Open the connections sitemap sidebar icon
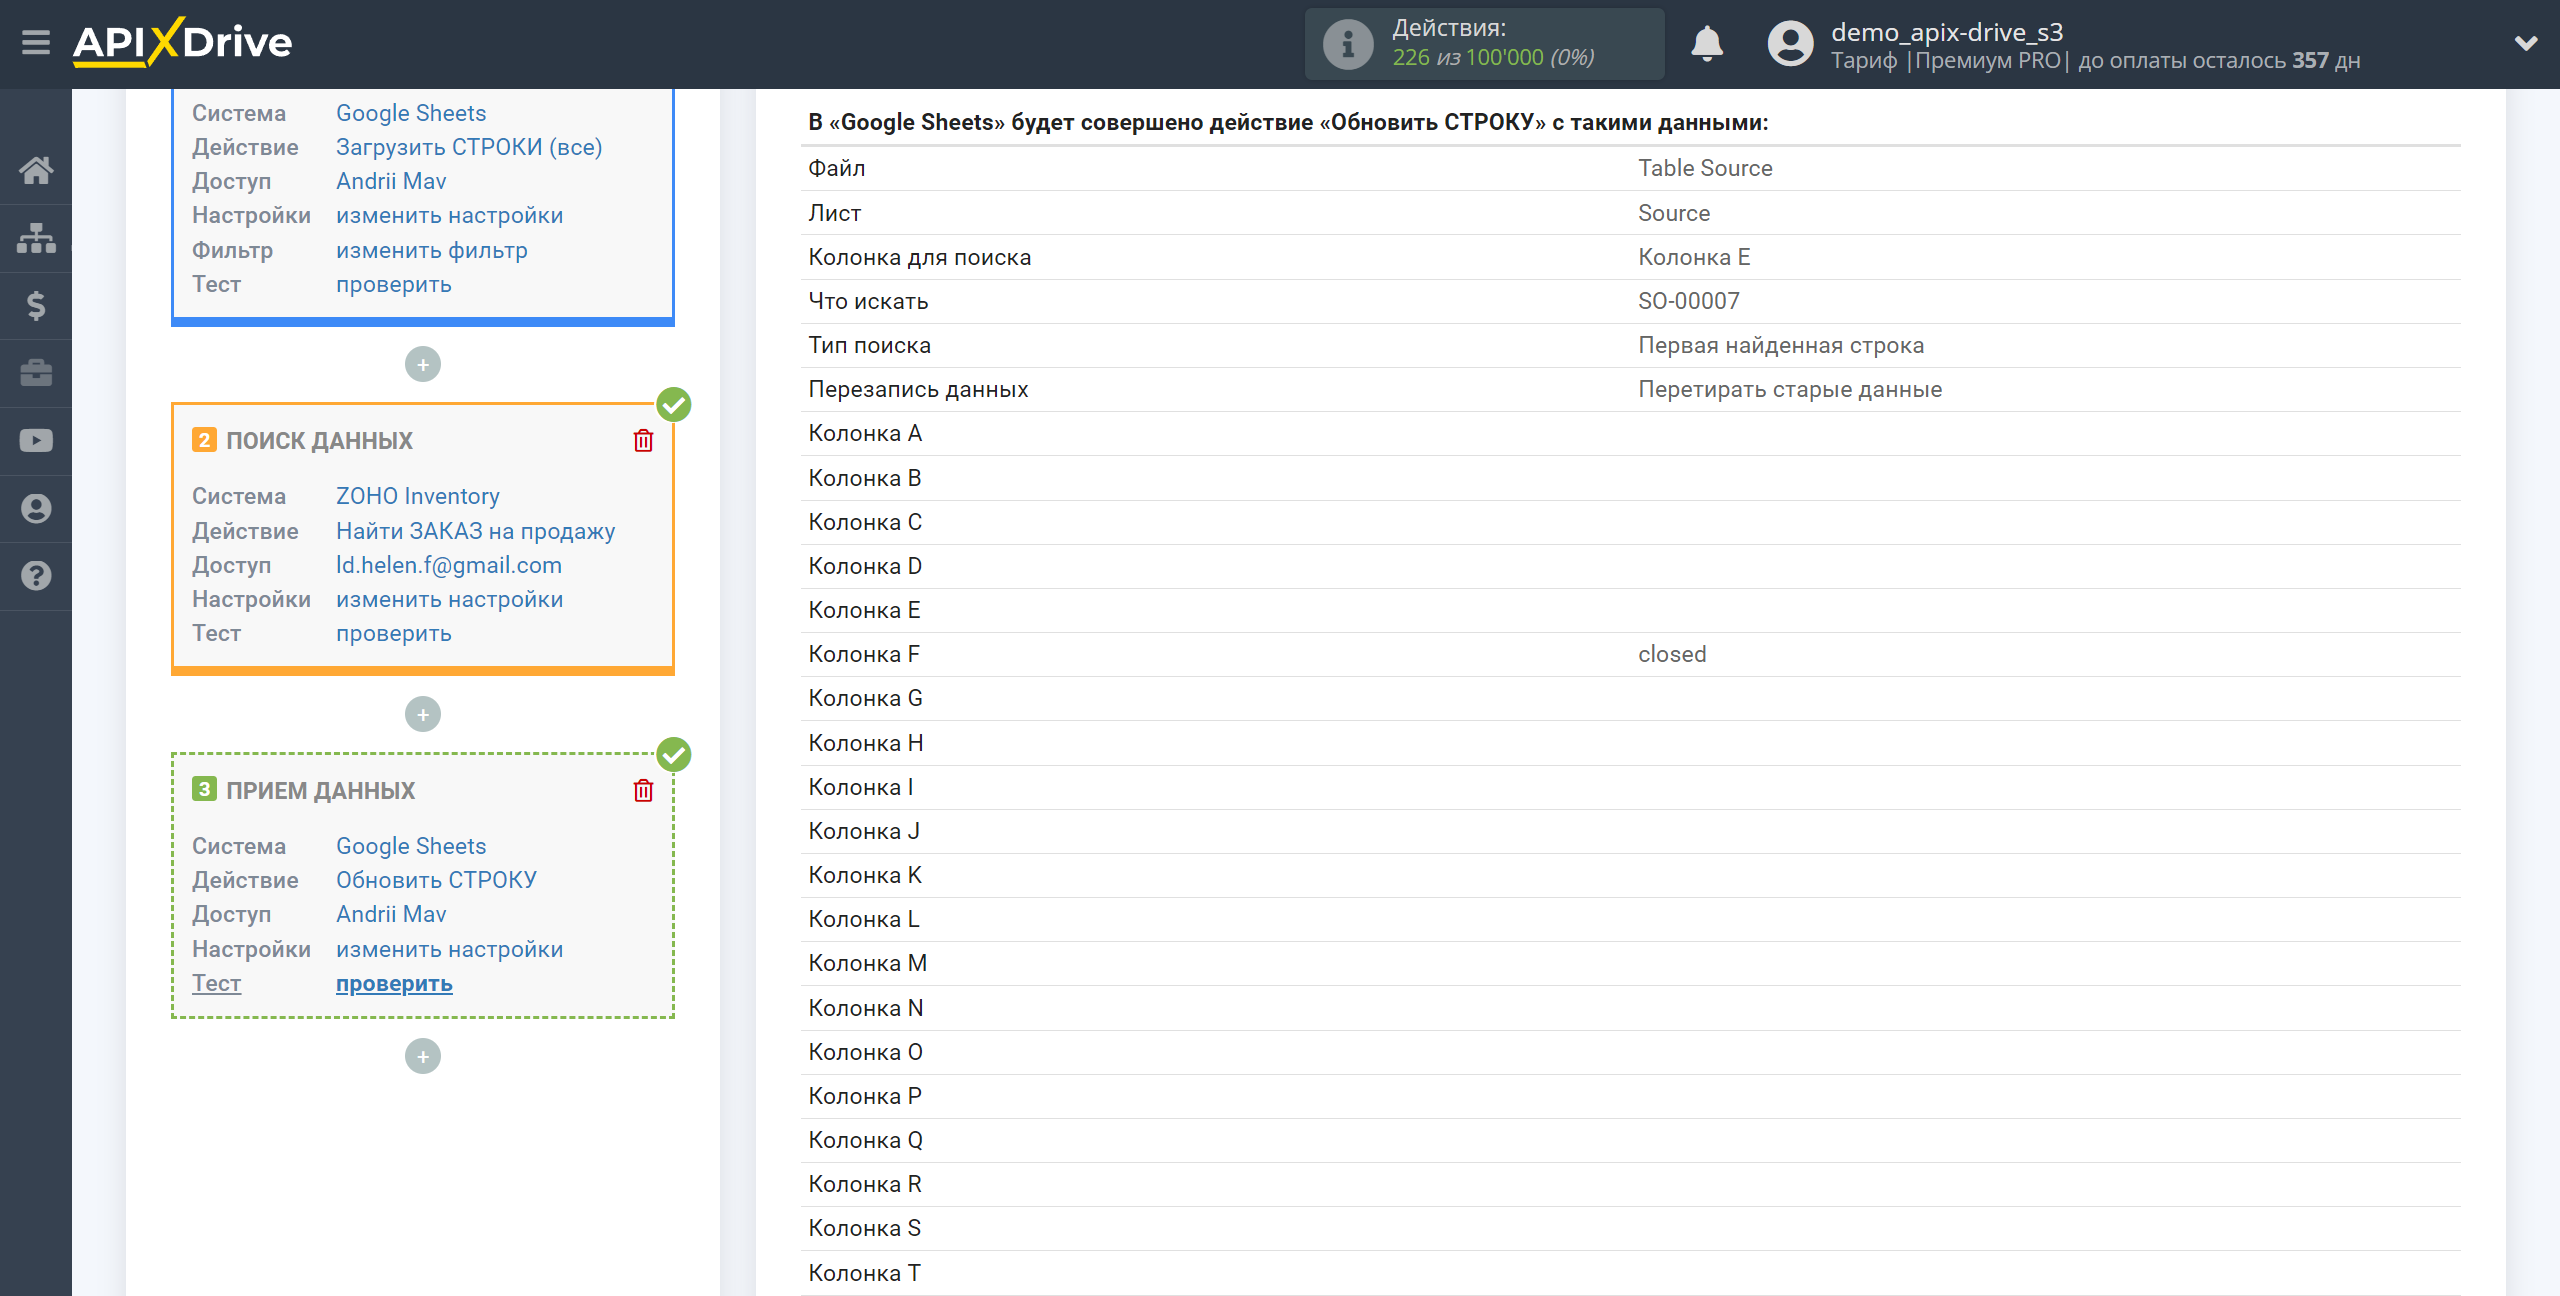 coord(36,238)
